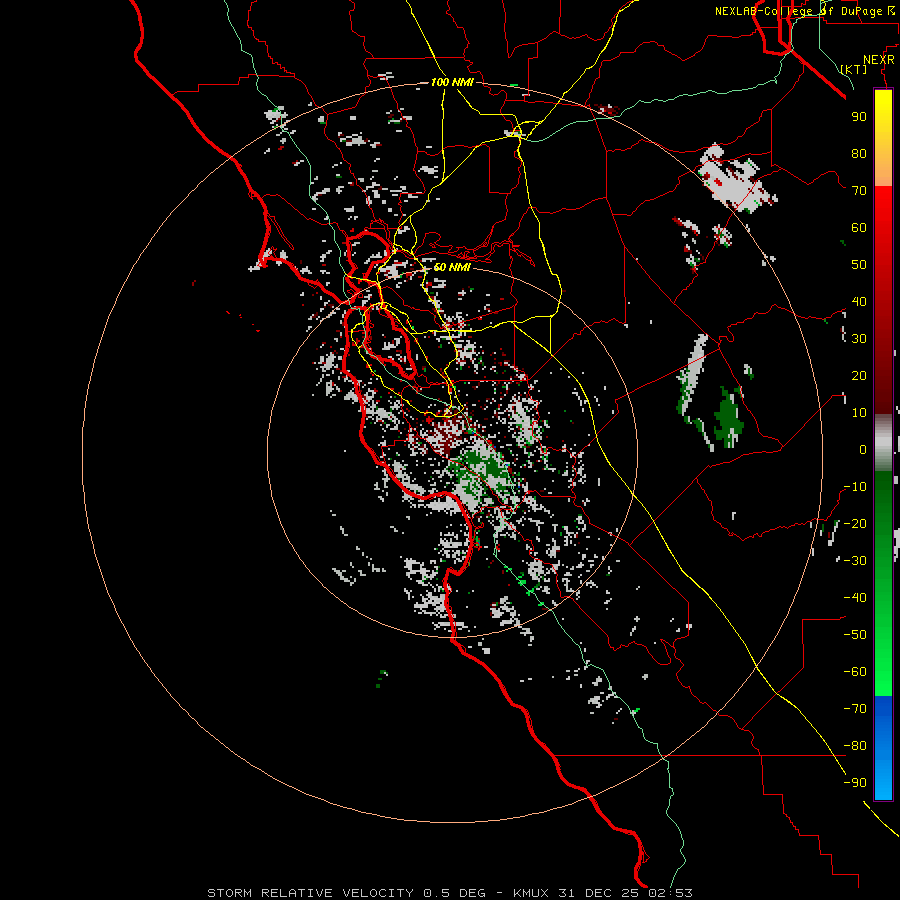Click the -10 scale label
Image resolution: width=900 pixels, height=900 pixels.
pos(855,487)
